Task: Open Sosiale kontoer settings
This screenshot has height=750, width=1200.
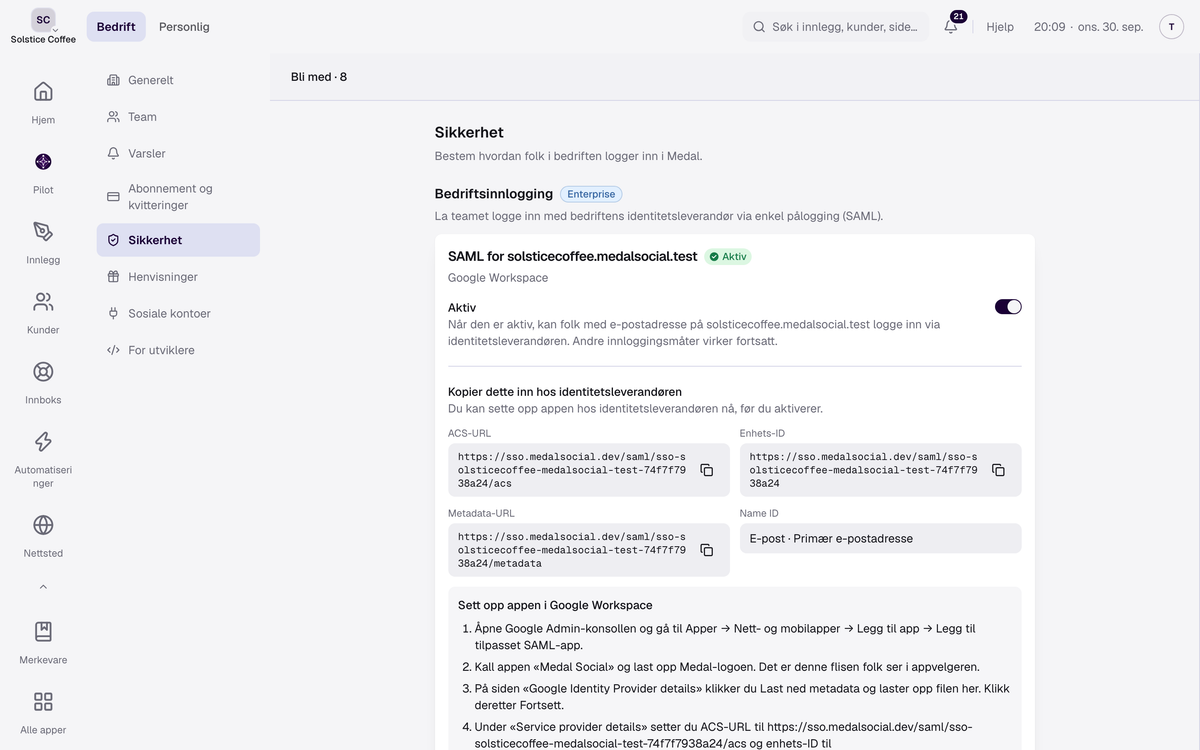Action: pyautogui.click(x=178, y=314)
